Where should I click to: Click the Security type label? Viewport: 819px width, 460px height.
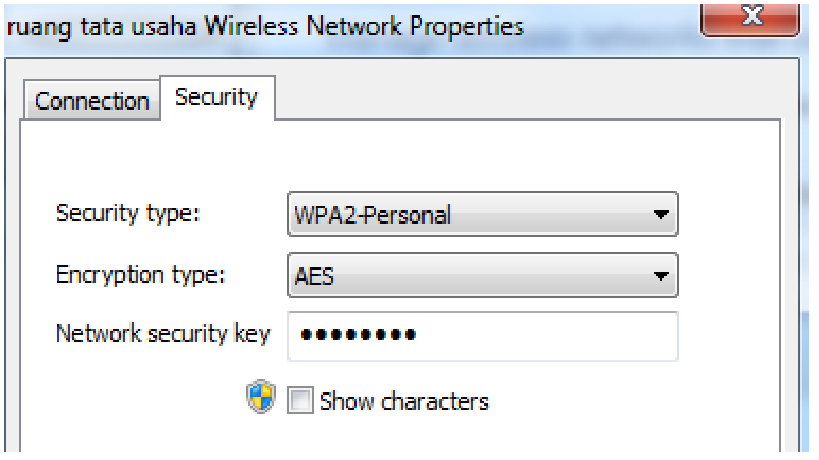pyautogui.click(x=128, y=213)
